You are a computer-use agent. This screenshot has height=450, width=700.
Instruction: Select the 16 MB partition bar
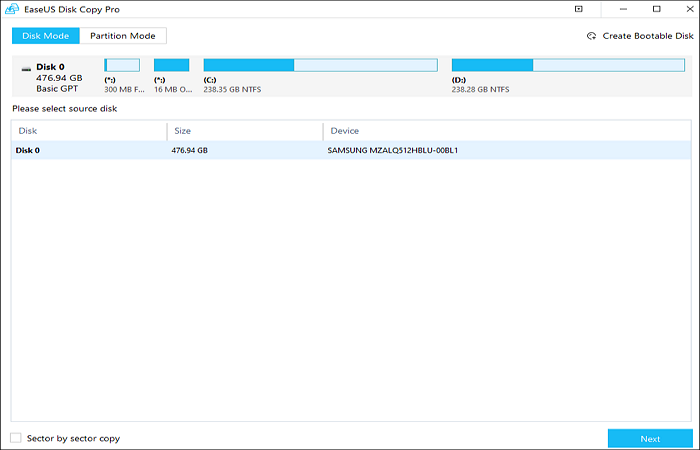(171, 65)
